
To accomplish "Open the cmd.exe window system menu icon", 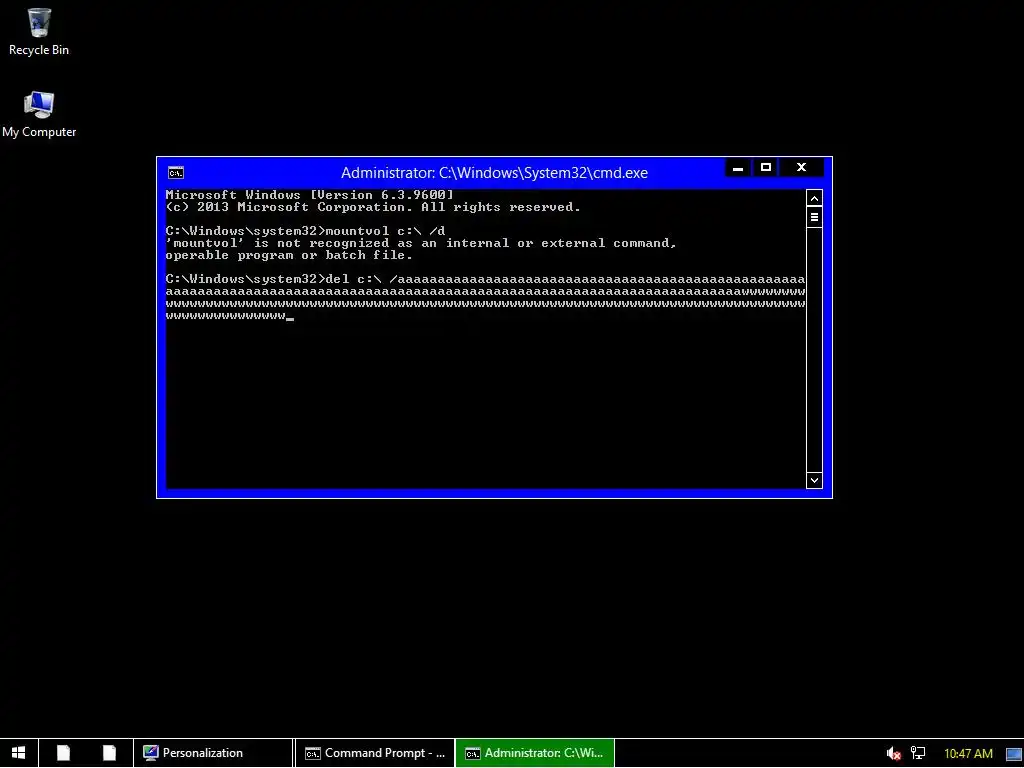I will pos(176,173).
